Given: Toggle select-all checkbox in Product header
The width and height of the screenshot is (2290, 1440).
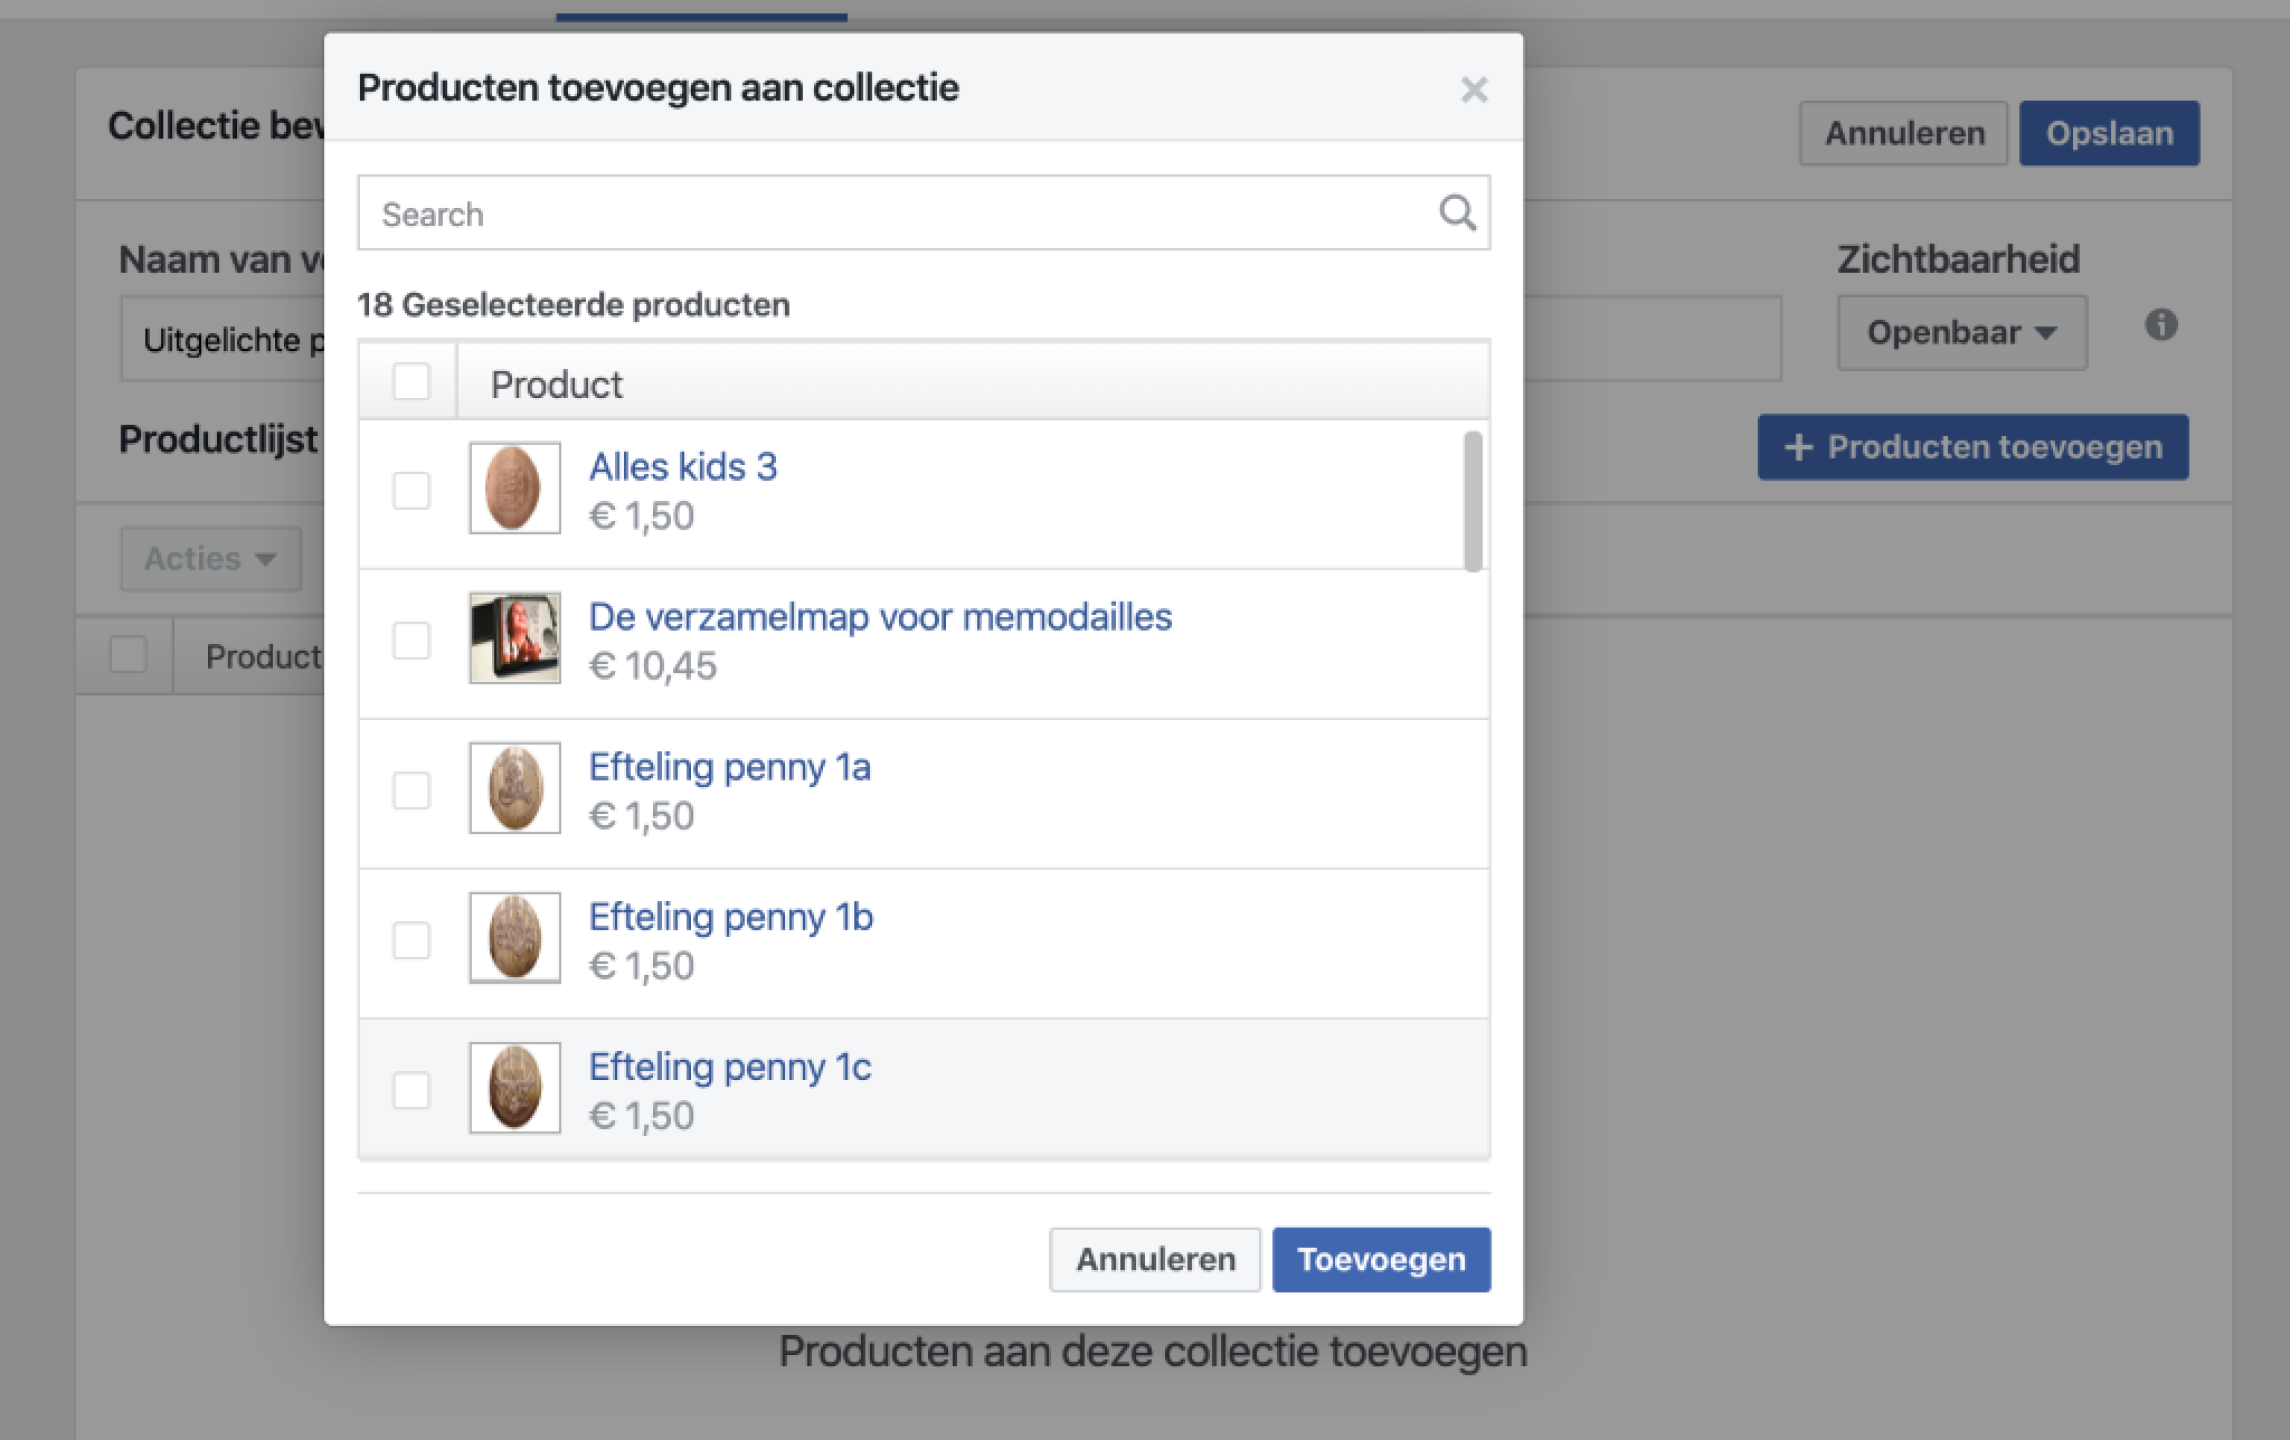Looking at the screenshot, I should coord(411,382).
